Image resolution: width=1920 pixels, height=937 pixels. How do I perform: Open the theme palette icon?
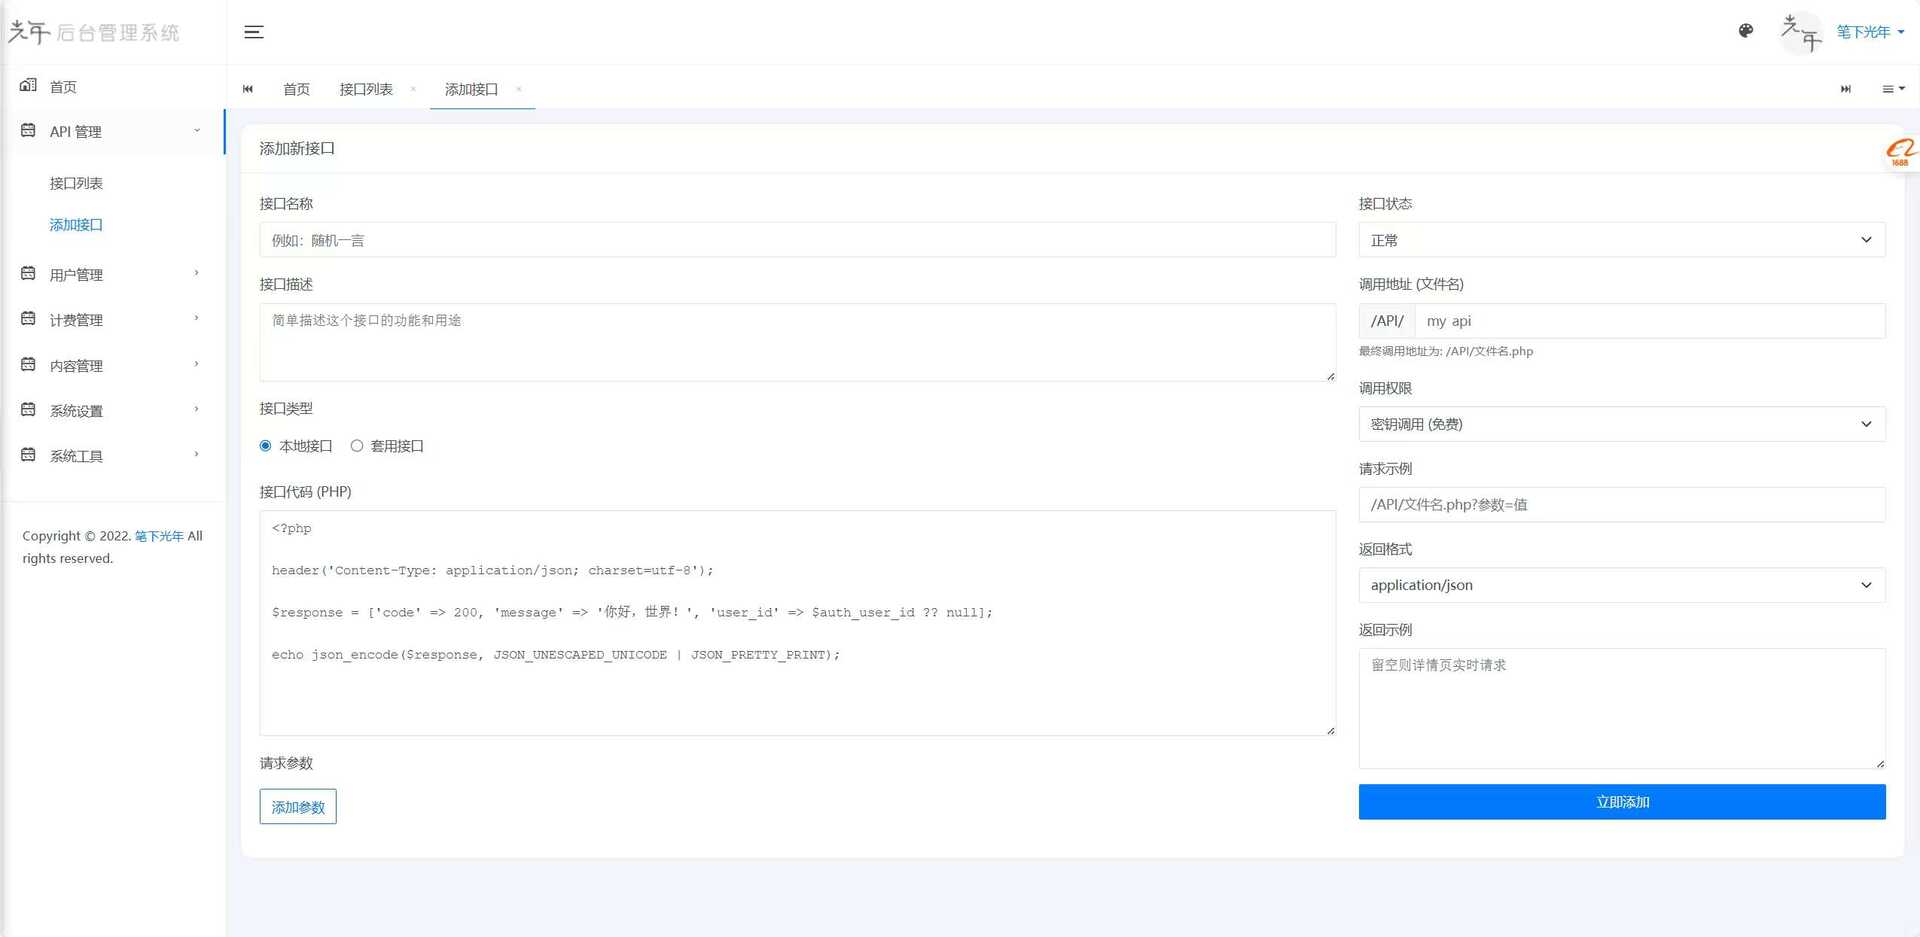tap(1745, 31)
